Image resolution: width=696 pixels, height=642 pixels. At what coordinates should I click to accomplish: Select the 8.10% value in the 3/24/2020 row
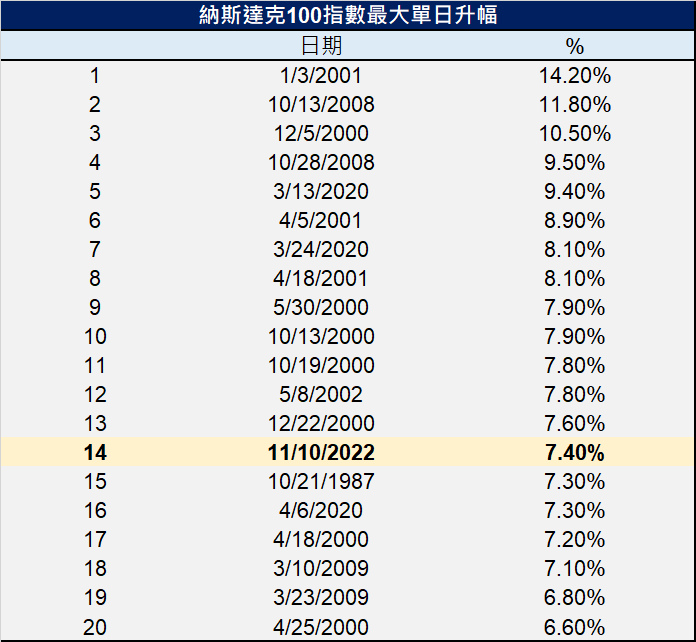(x=575, y=250)
